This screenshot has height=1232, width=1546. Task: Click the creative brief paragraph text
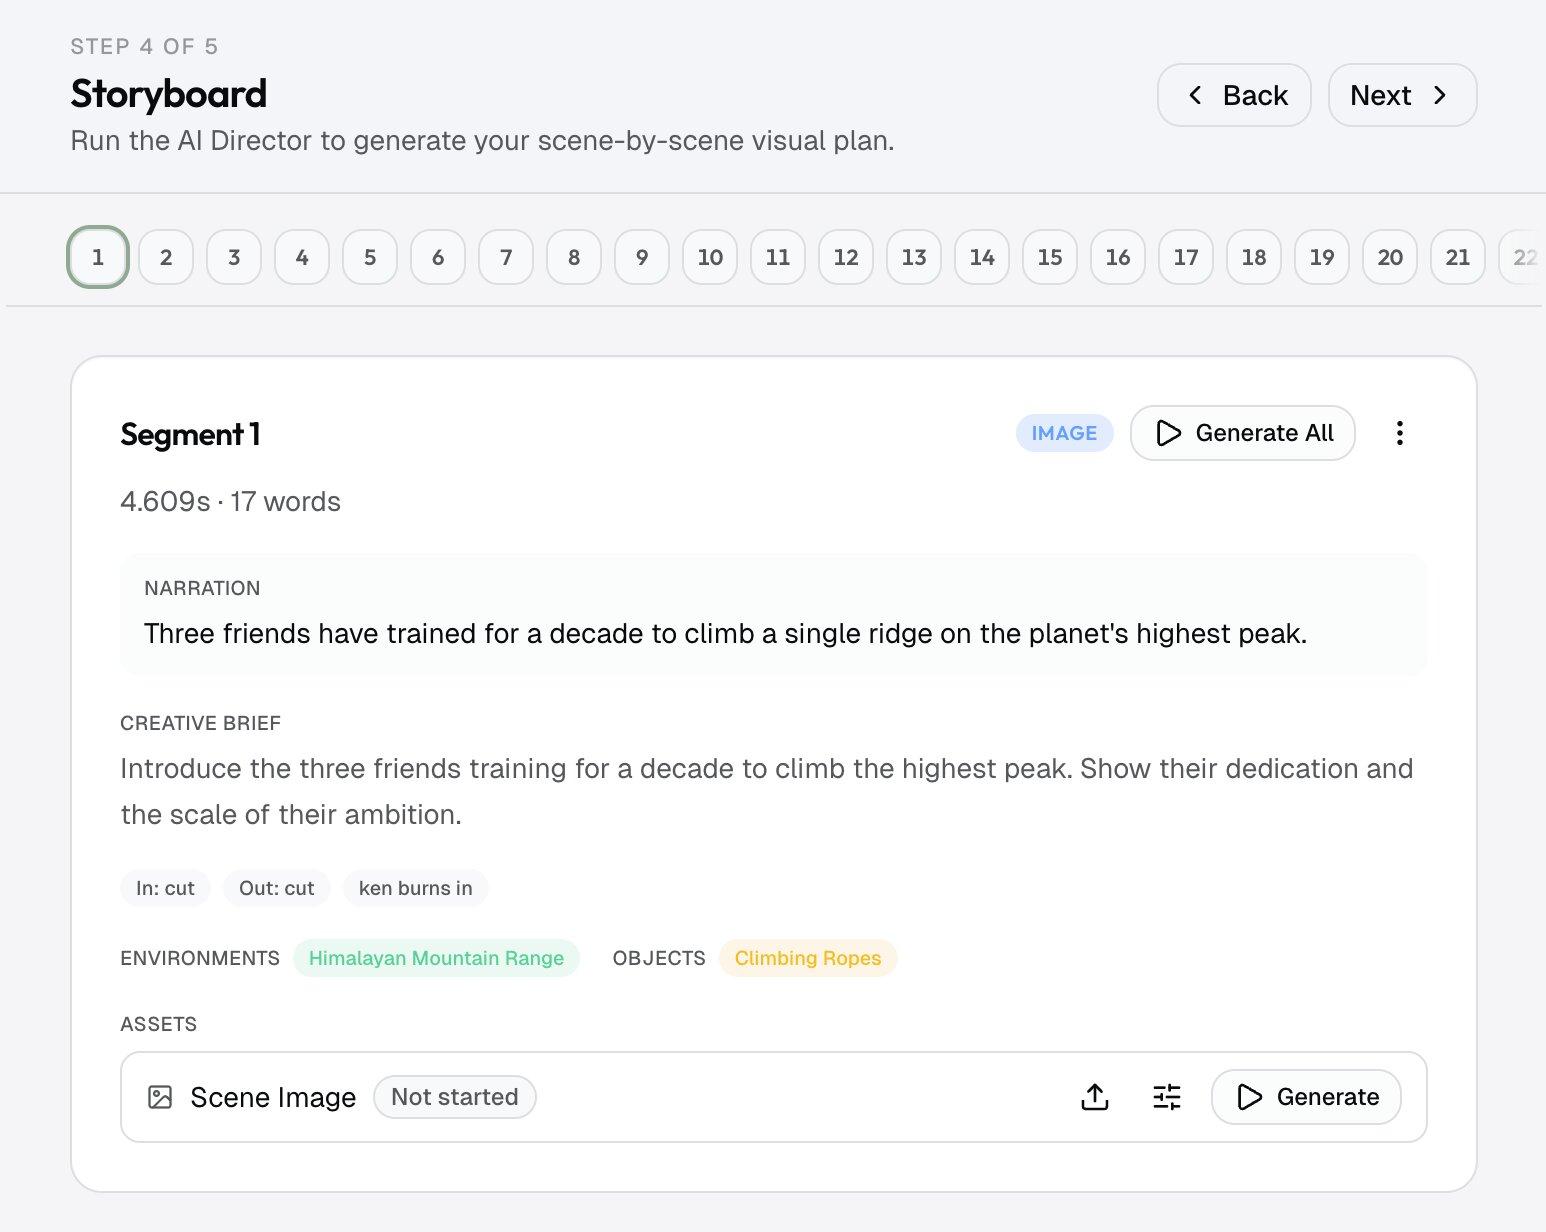(766, 791)
